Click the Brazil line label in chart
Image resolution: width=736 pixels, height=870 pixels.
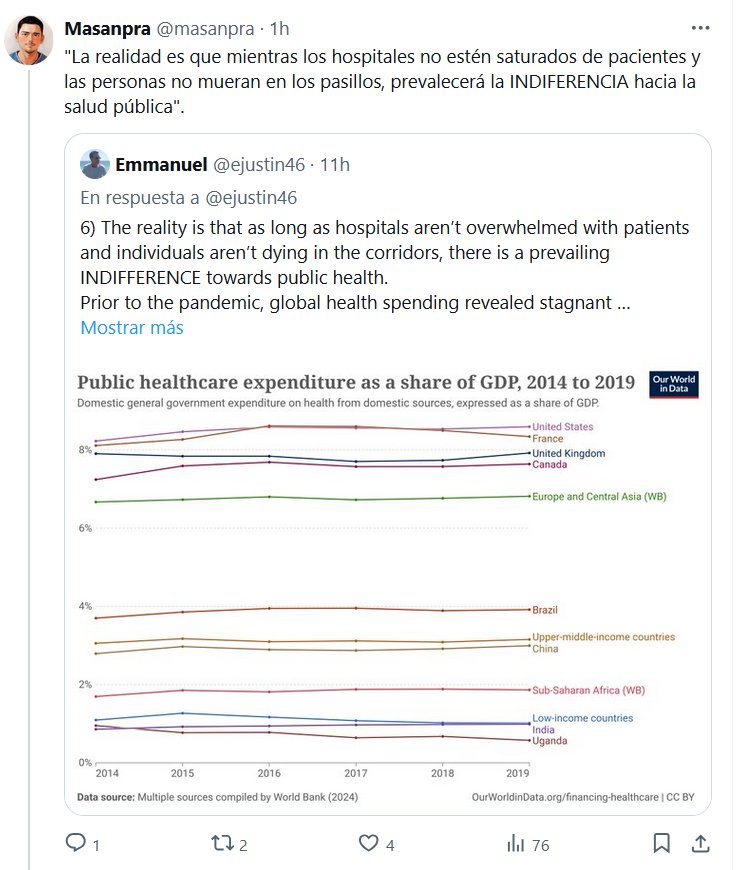tap(546, 610)
